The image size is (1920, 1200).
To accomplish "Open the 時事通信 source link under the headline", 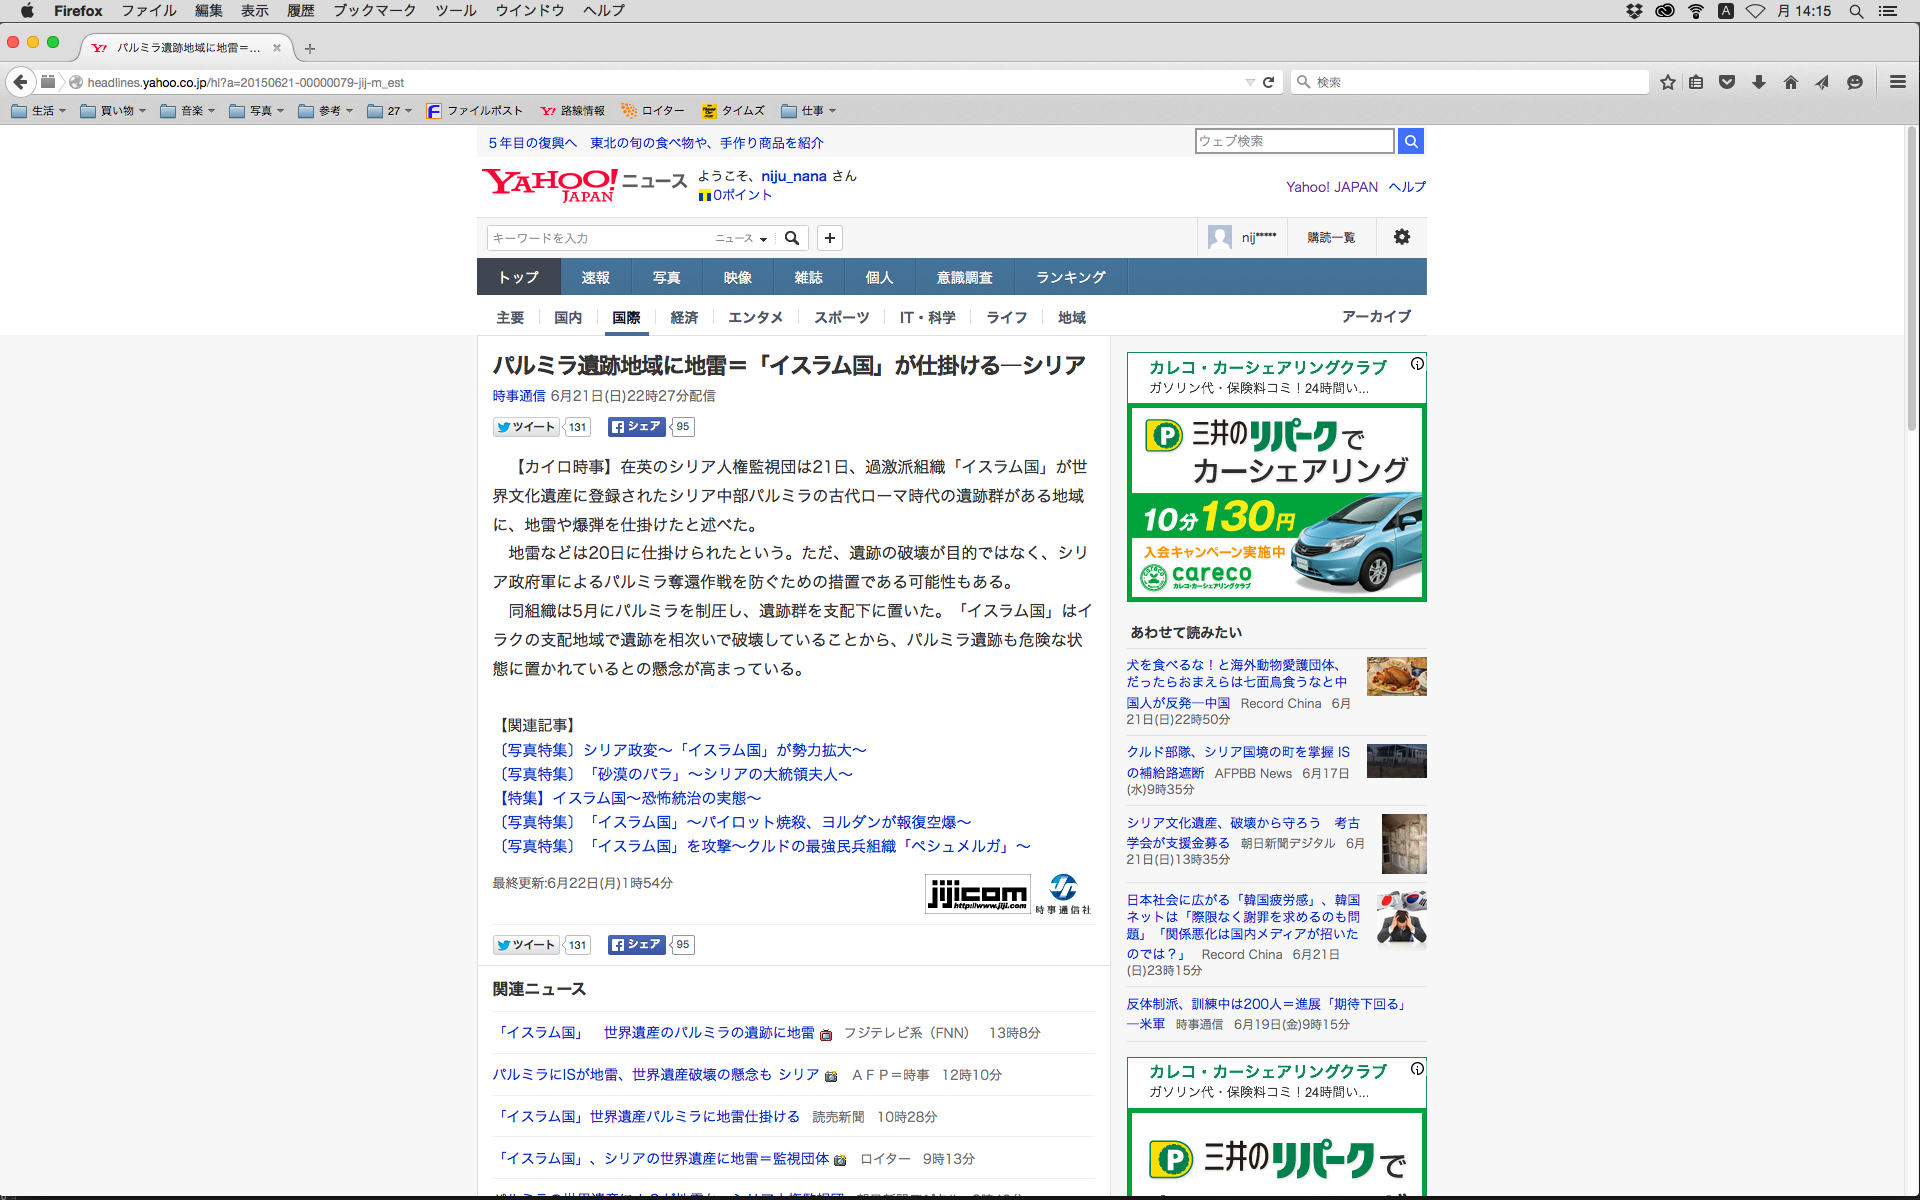I will point(518,396).
